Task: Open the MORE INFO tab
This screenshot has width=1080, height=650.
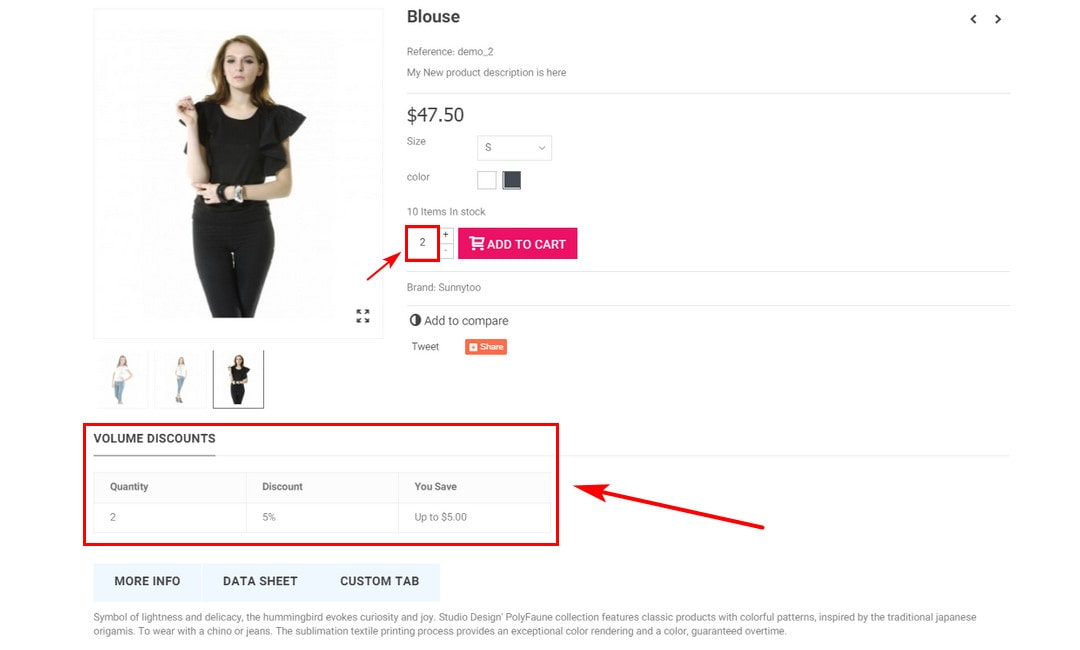Action: pos(147,581)
